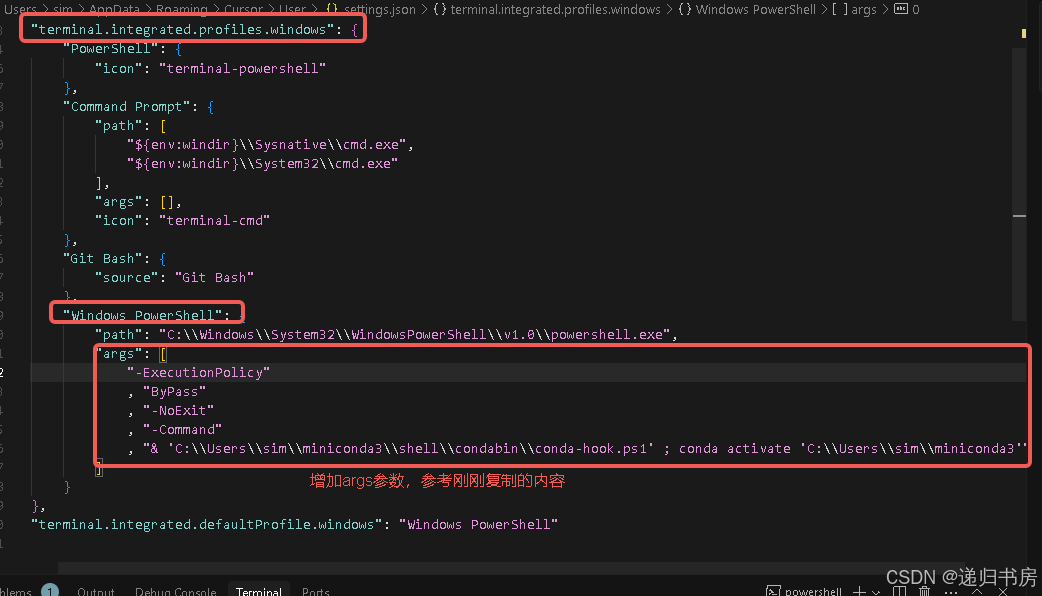
Task: Place cursor on "-ExecutionPolicy" argument
Action: tap(198, 372)
